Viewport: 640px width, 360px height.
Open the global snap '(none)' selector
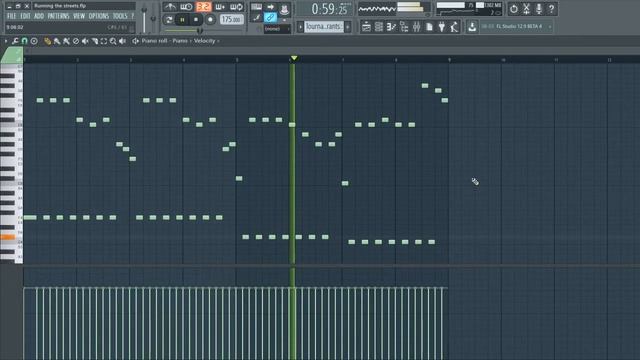[277, 29]
